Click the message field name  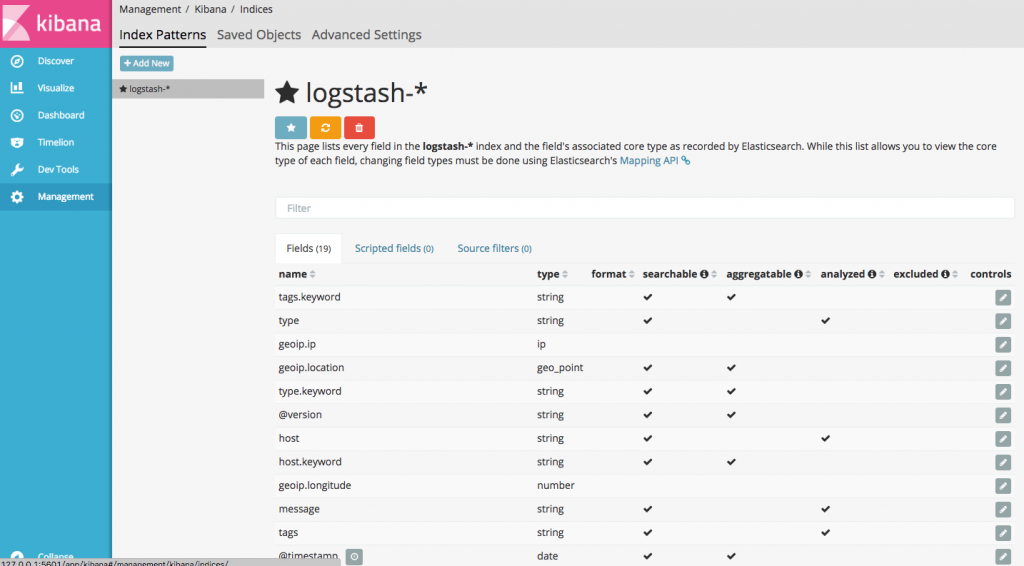coord(299,509)
